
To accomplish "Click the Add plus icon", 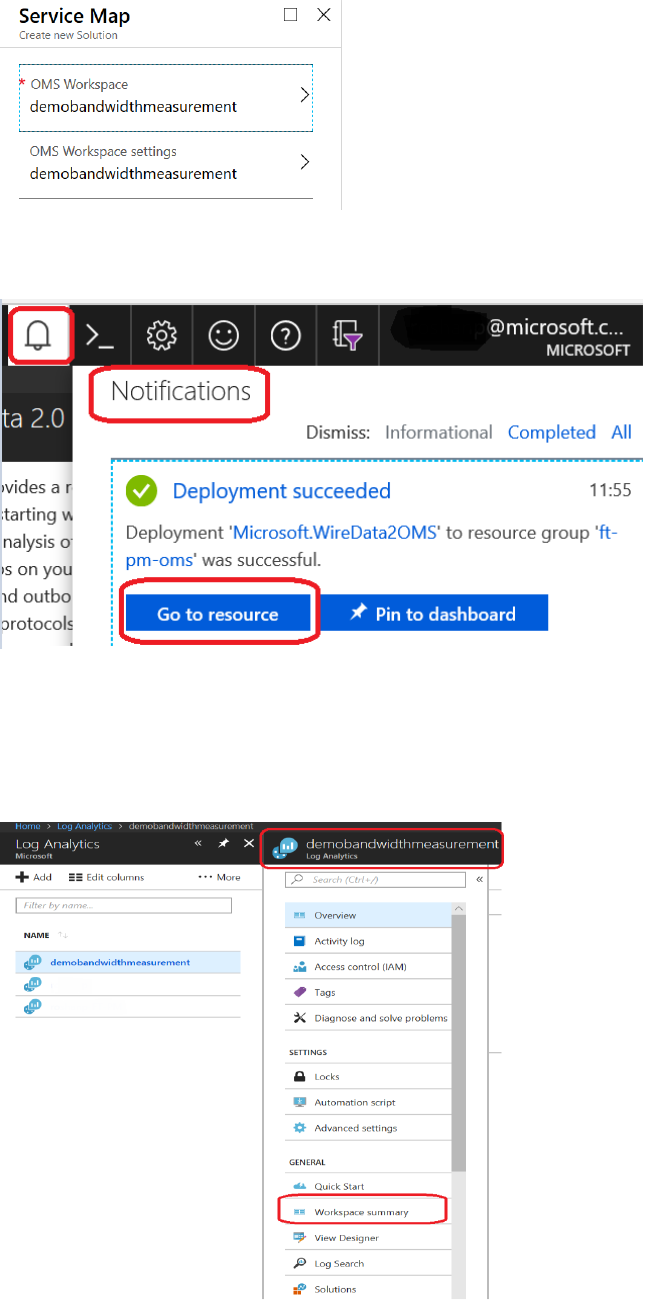I will tap(22, 877).
